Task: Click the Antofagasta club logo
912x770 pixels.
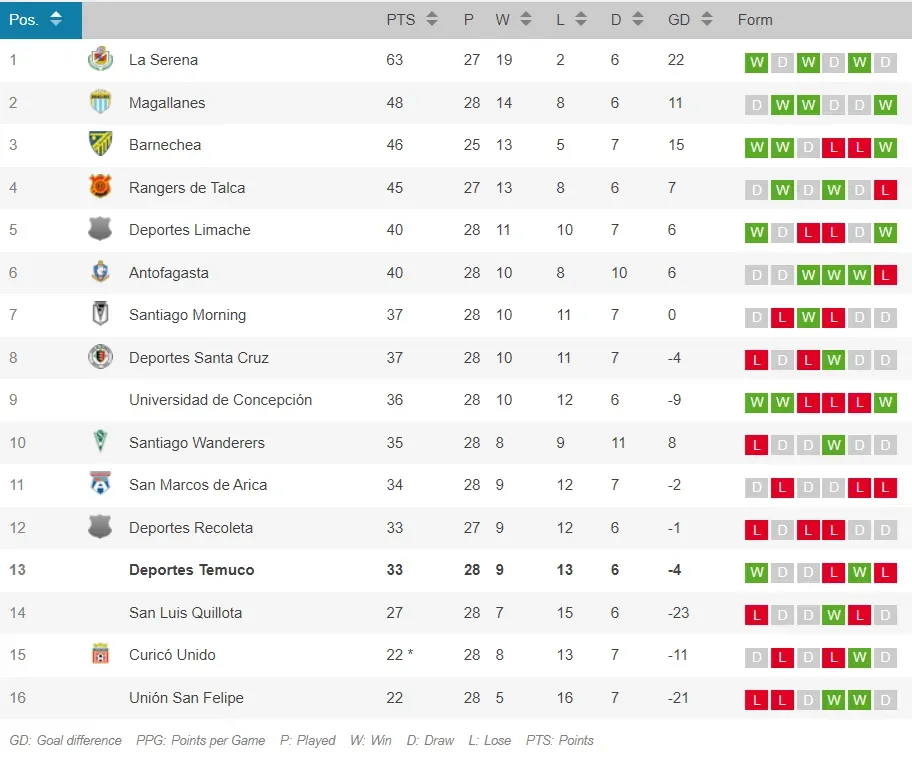Action: (100, 272)
